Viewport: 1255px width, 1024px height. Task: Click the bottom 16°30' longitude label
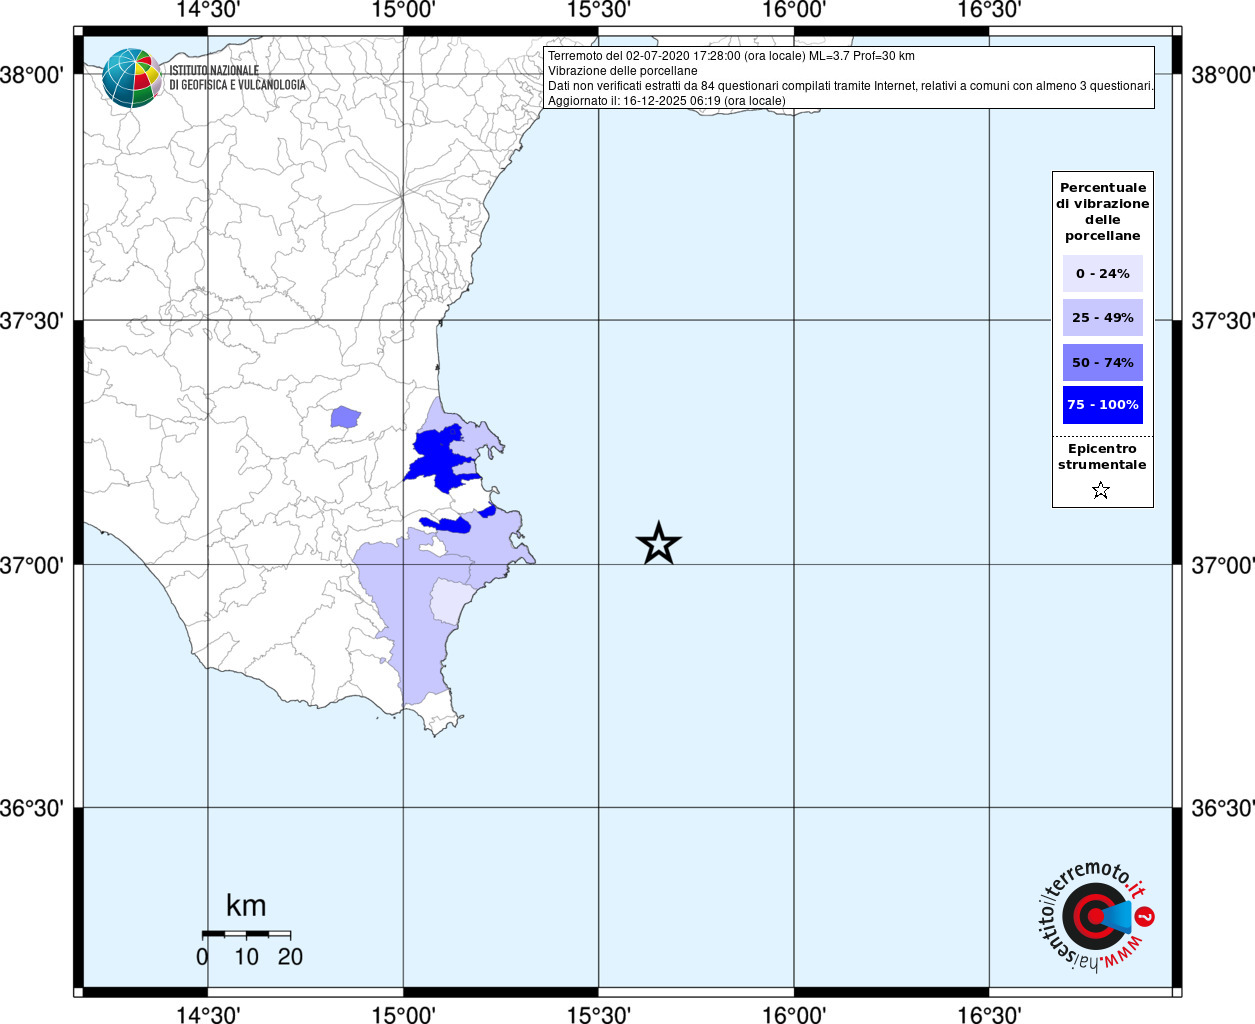point(989,1015)
